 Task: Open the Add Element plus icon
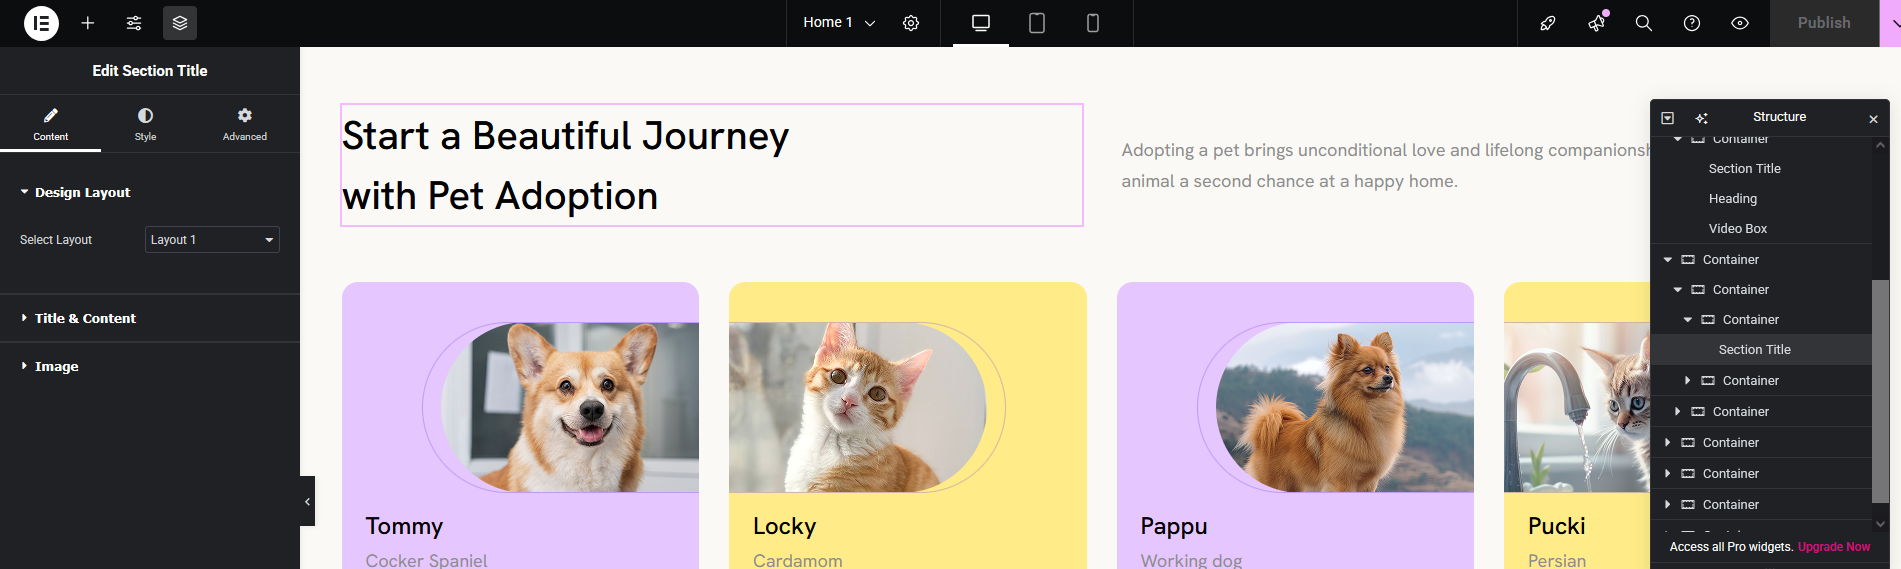click(88, 23)
